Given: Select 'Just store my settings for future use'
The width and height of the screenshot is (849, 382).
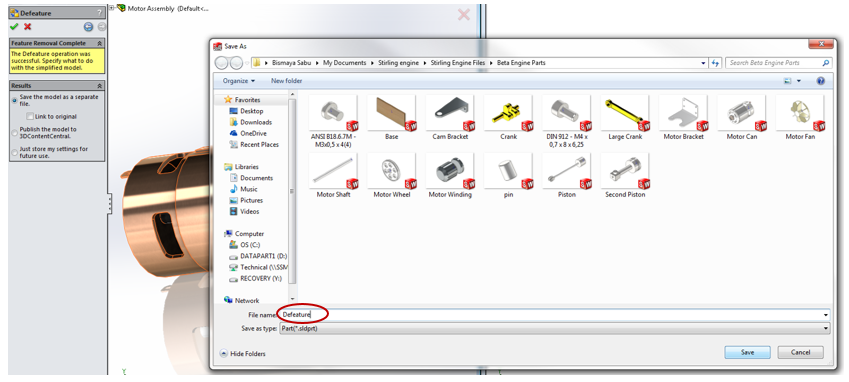Looking at the screenshot, I should tap(15, 153).
